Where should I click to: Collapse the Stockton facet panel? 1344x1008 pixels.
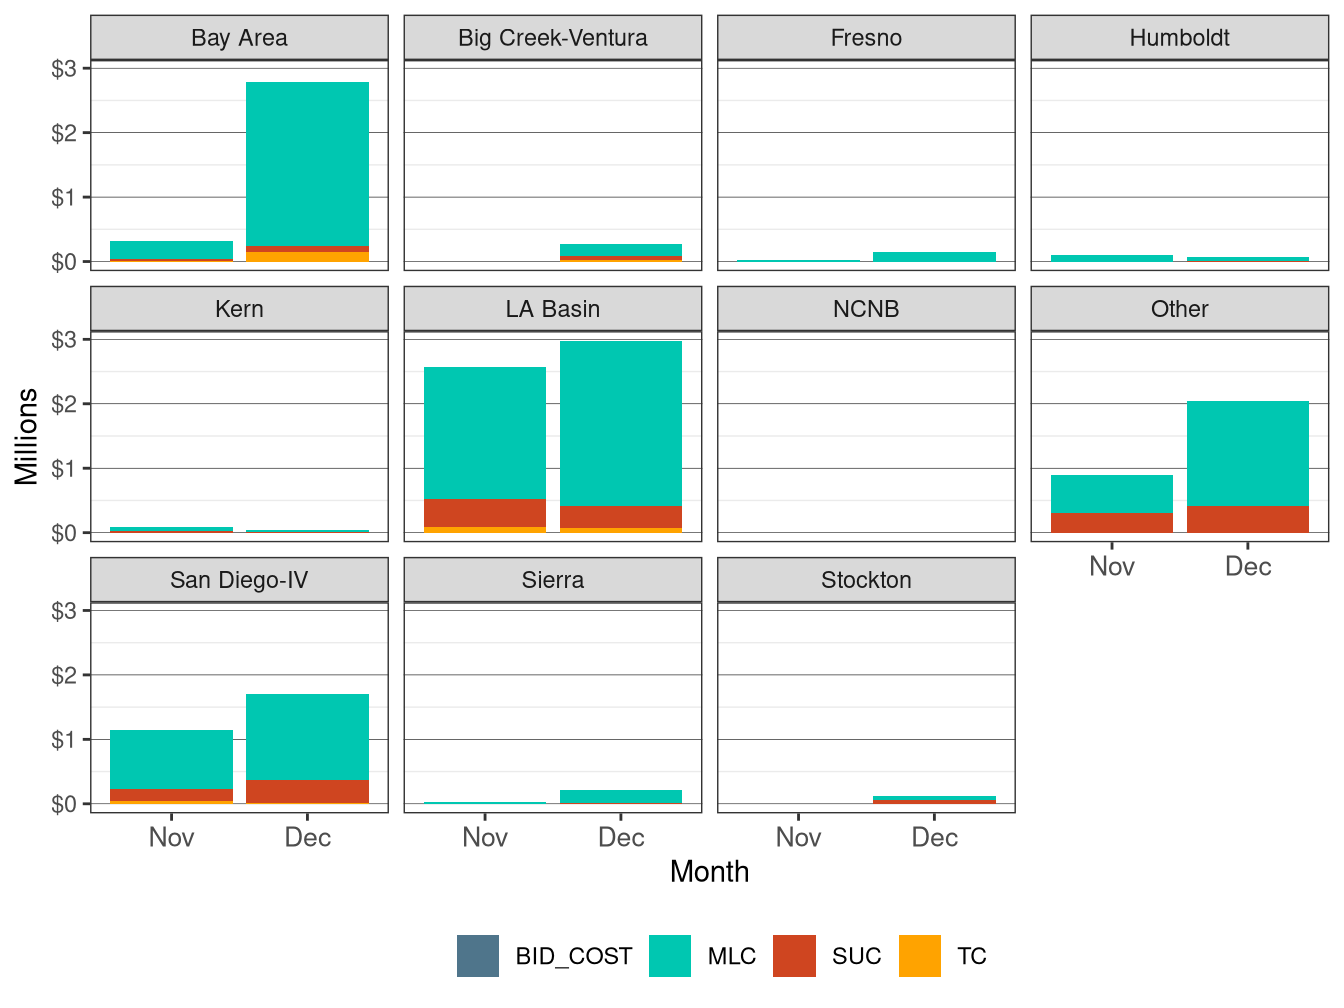(x=864, y=579)
